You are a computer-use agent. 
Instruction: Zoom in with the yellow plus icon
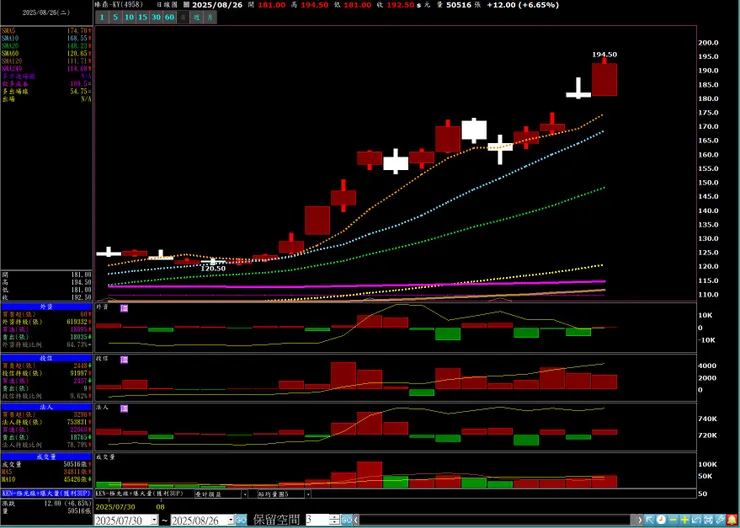tap(685, 520)
